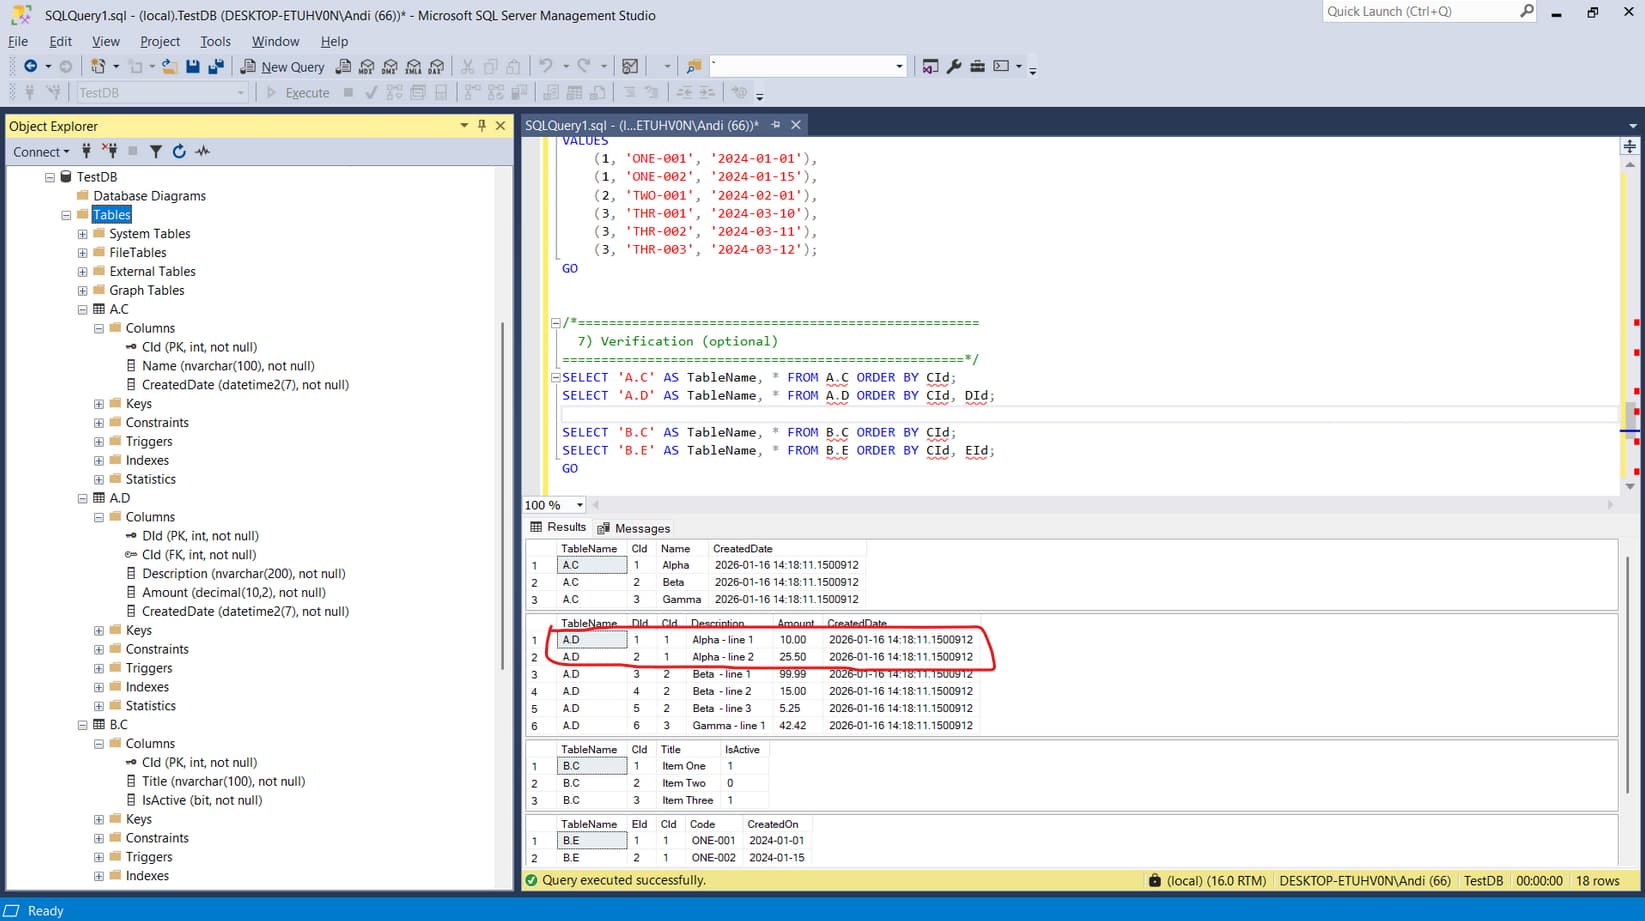Click the Open File folder icon

point(169,67)
